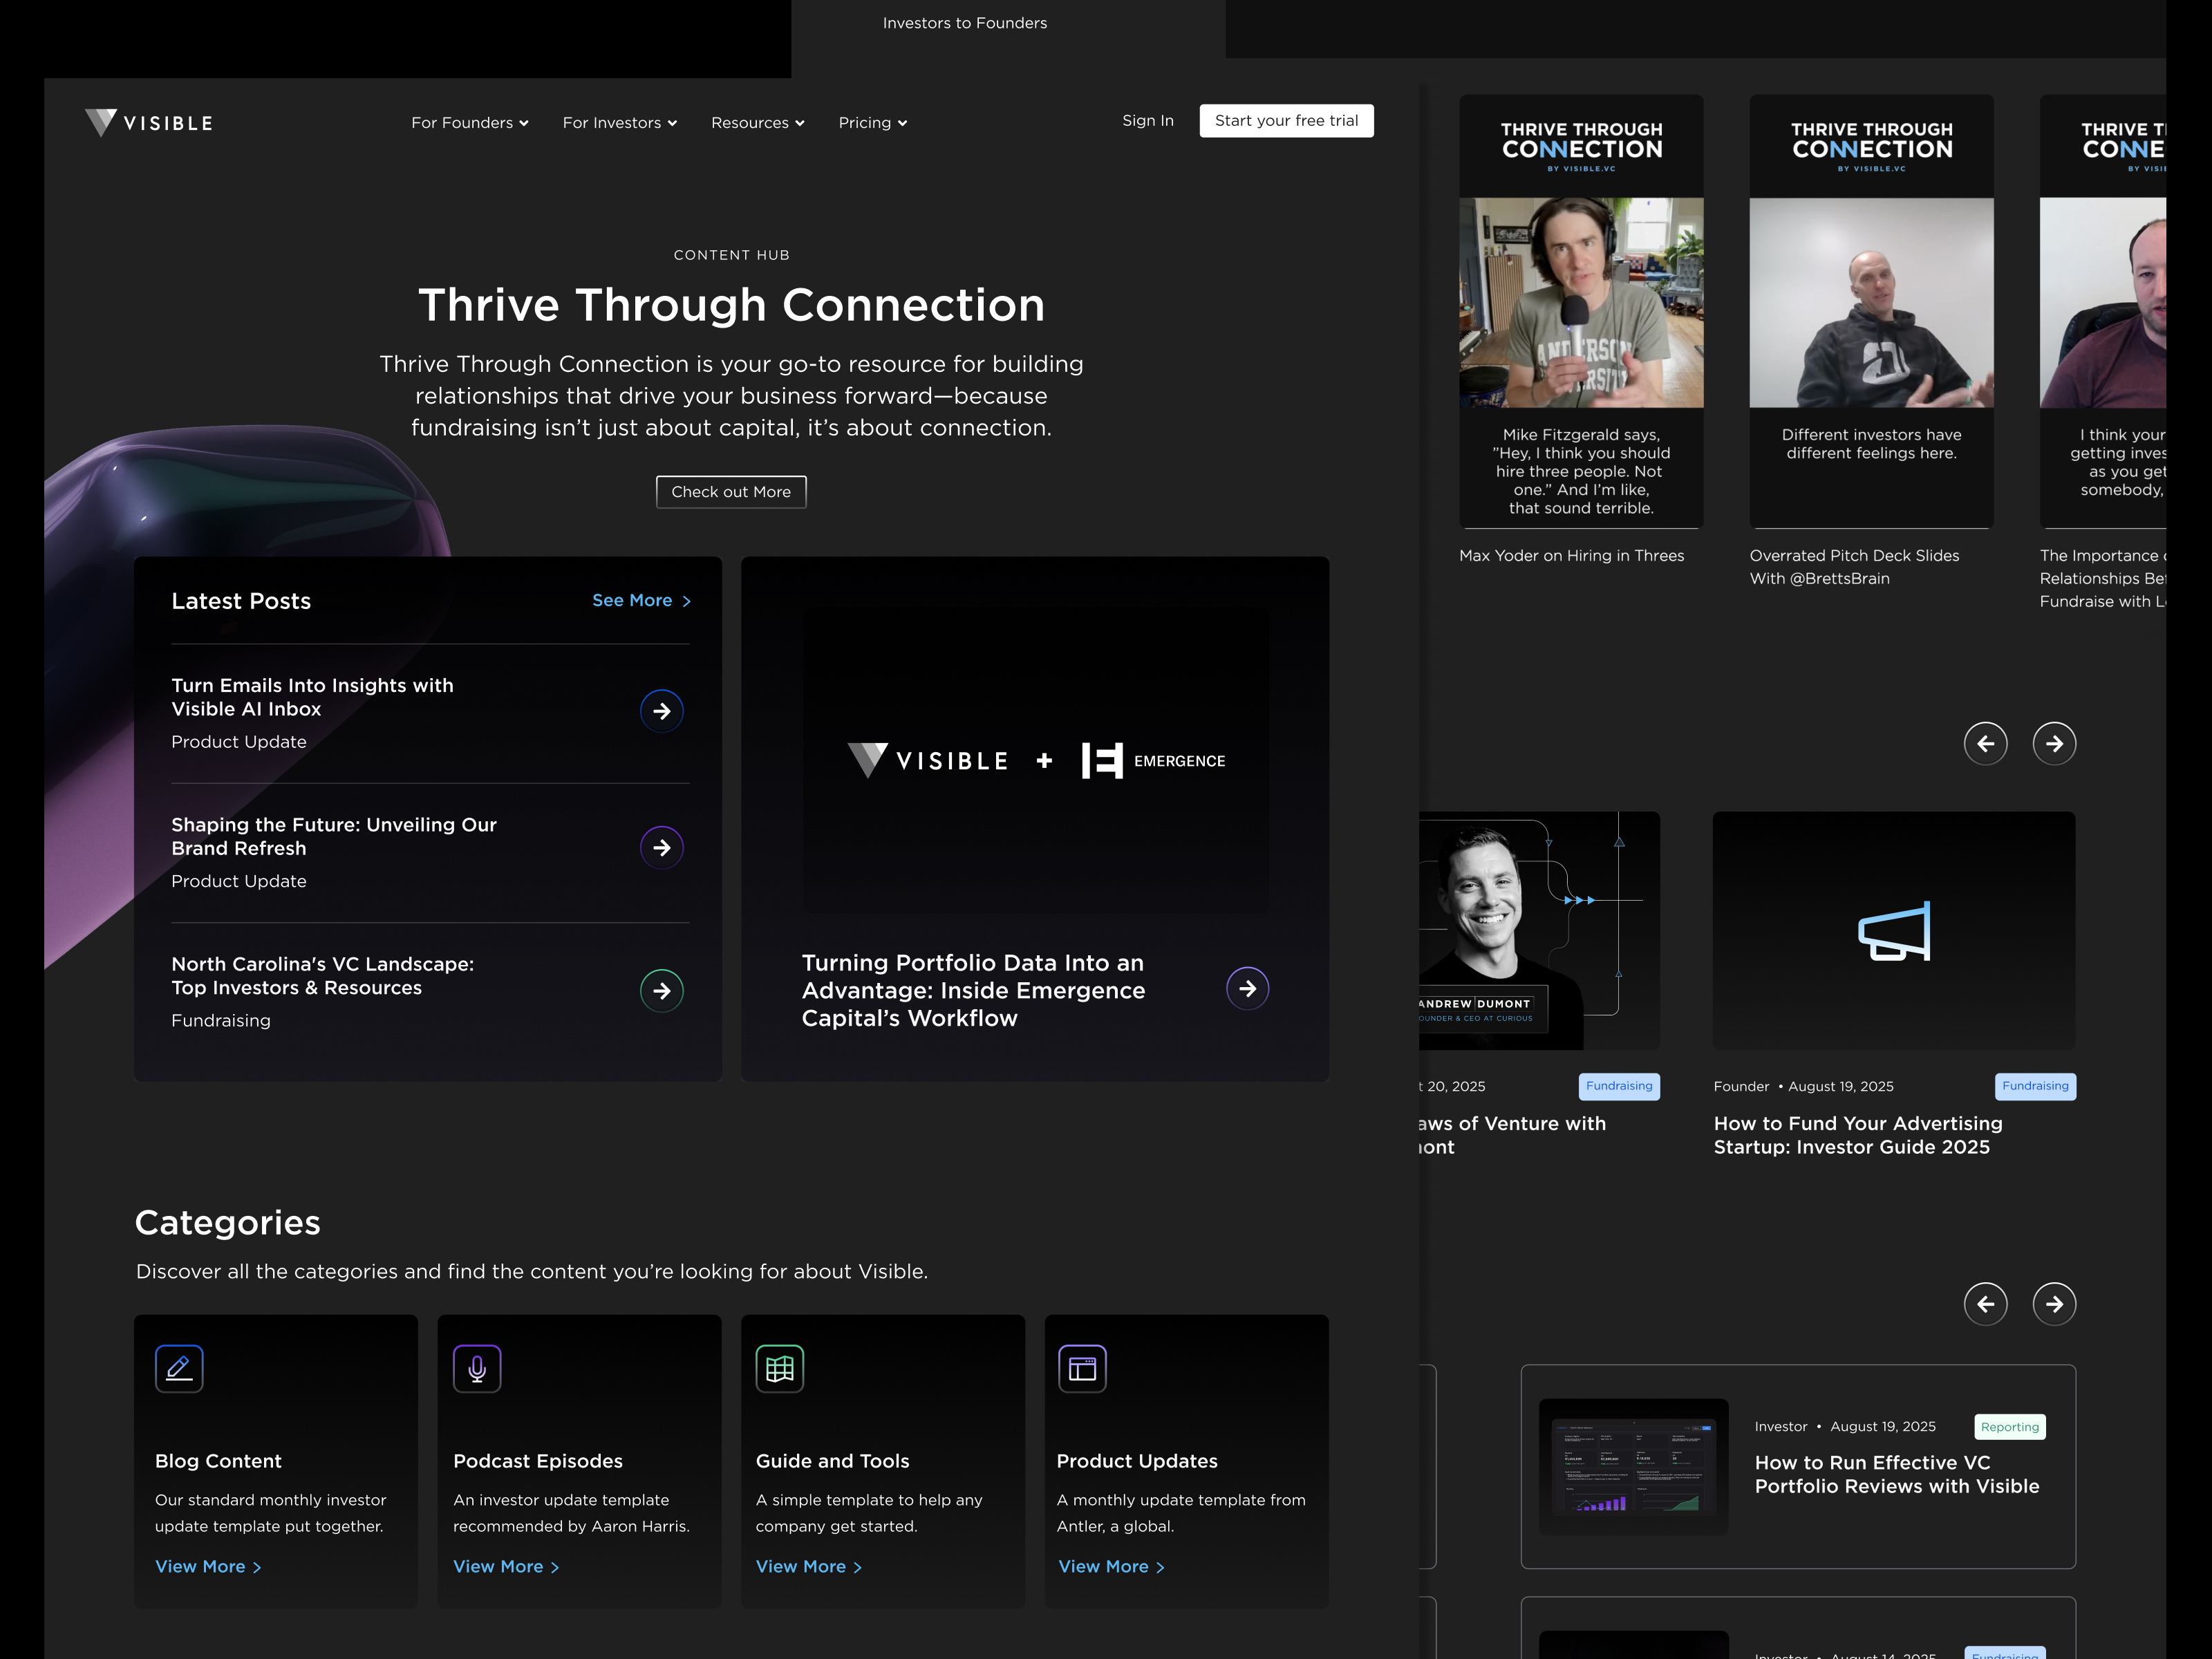Open Max Yoder on Hiring in Threes video
Viewport: 2212px width, 1659px height.
[x=1581, y=310]
